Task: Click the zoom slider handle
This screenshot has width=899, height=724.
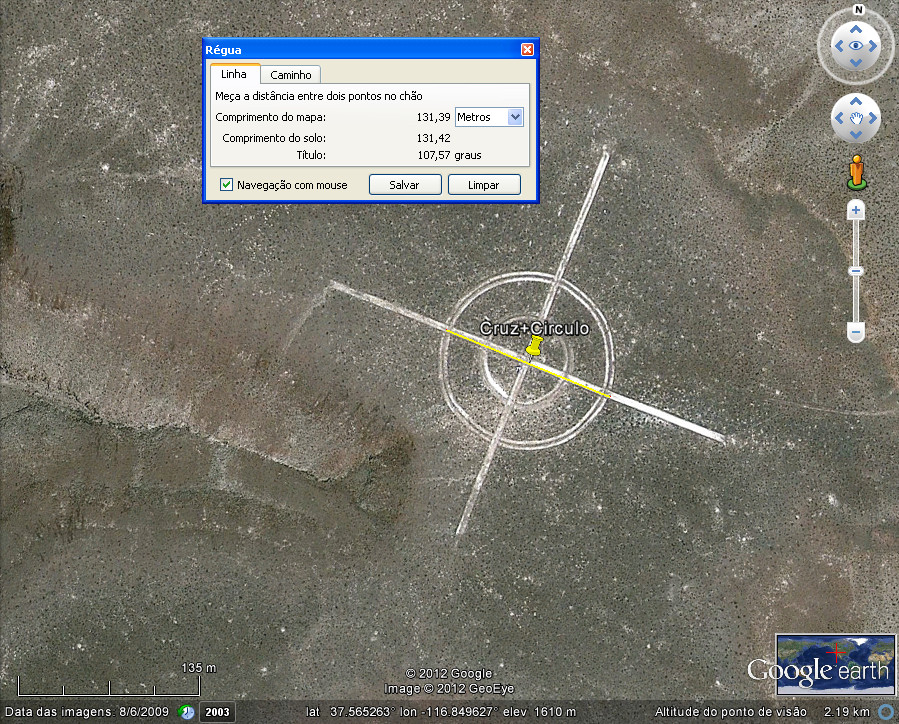Action: tap(856, 271)
